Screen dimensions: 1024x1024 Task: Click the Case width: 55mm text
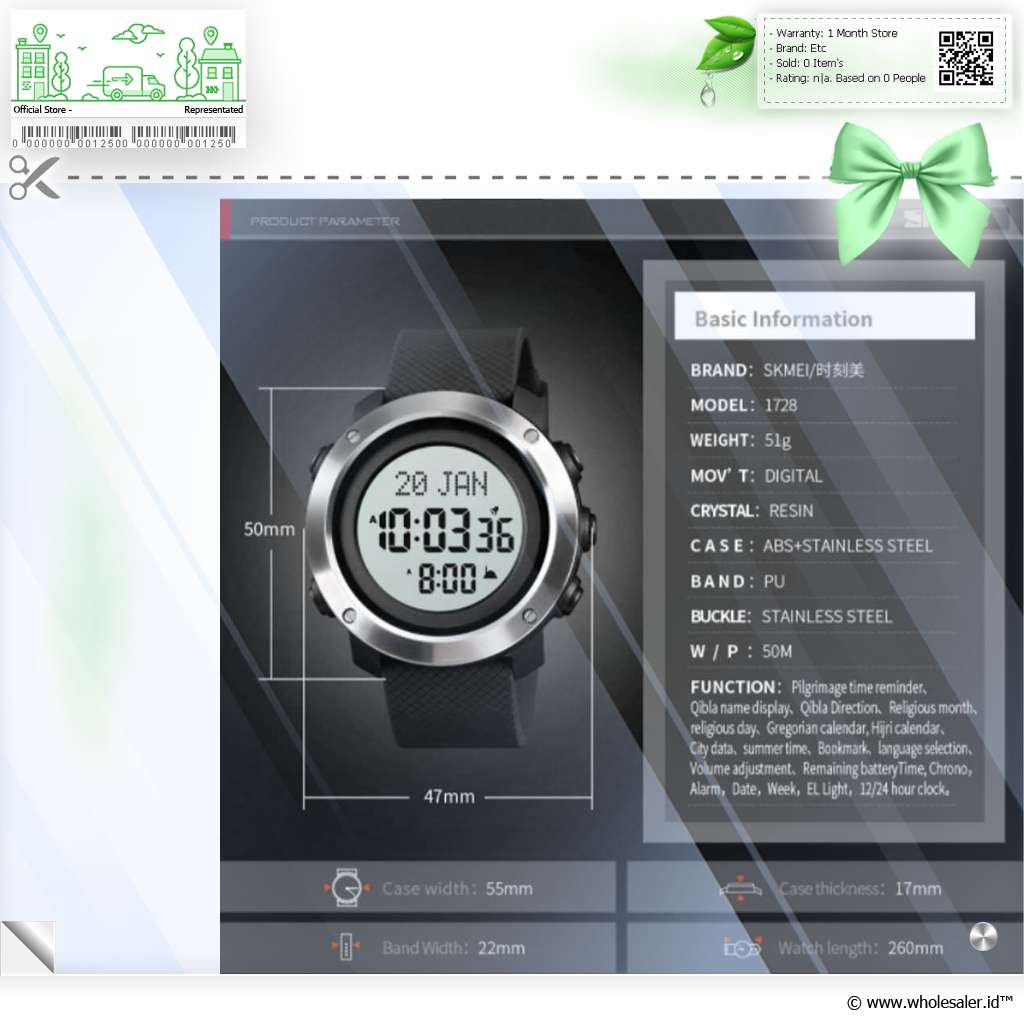click(457, 888)
